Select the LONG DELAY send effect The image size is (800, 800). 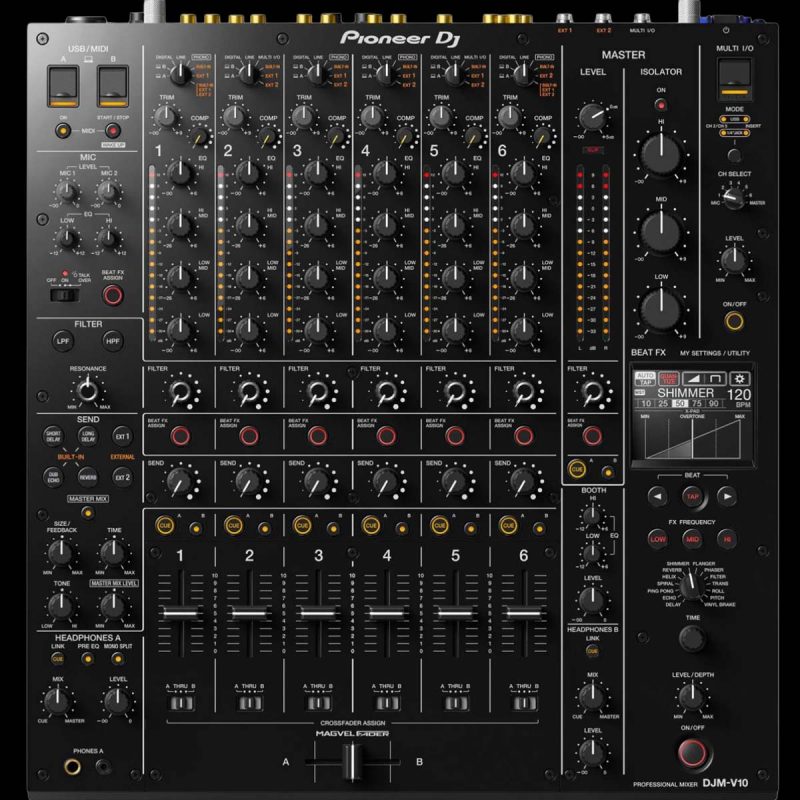click(88, 436)
